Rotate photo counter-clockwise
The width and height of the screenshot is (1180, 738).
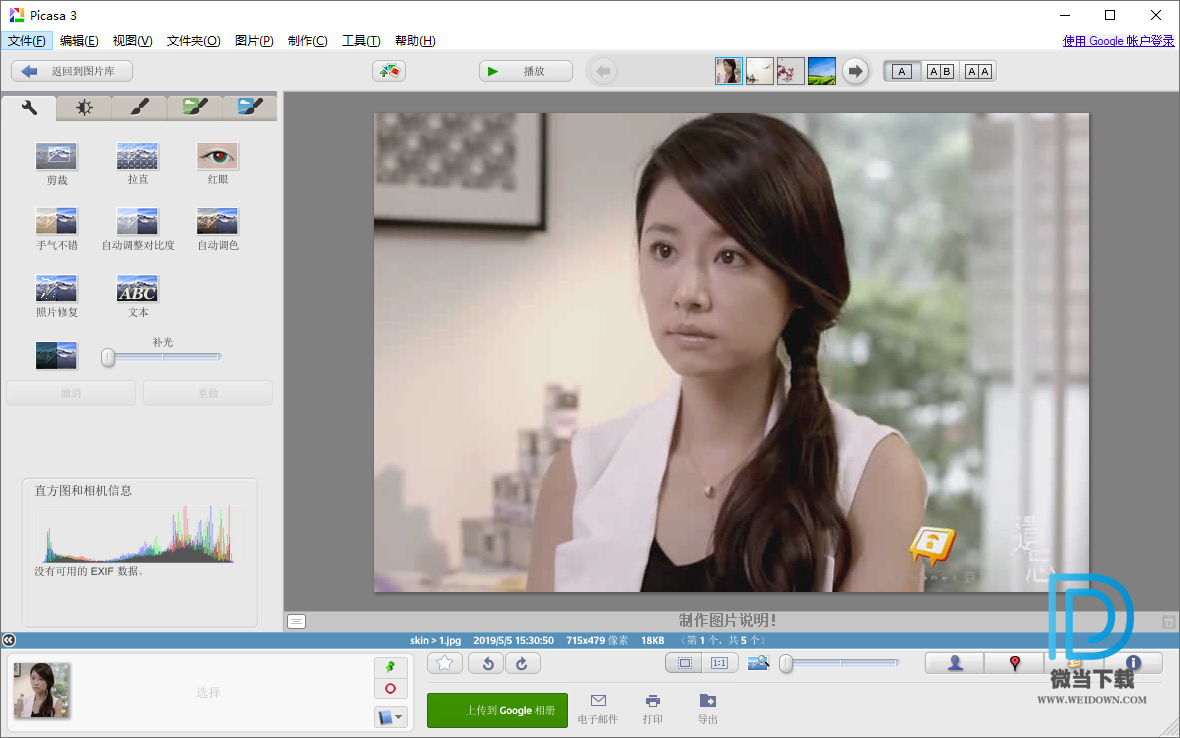point(488,664)
